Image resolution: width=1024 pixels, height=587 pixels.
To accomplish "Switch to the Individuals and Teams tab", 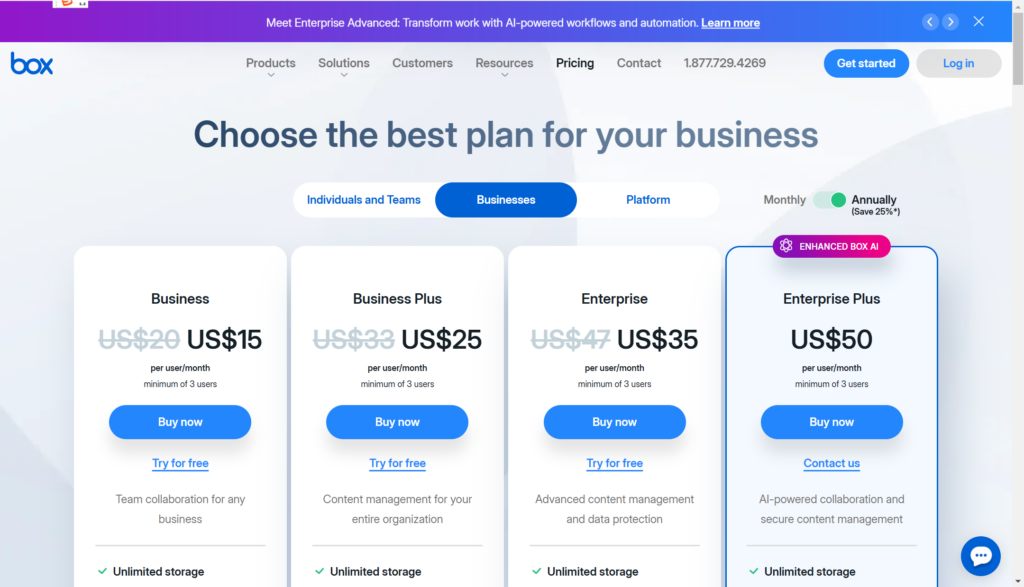I will pos(363,200).
